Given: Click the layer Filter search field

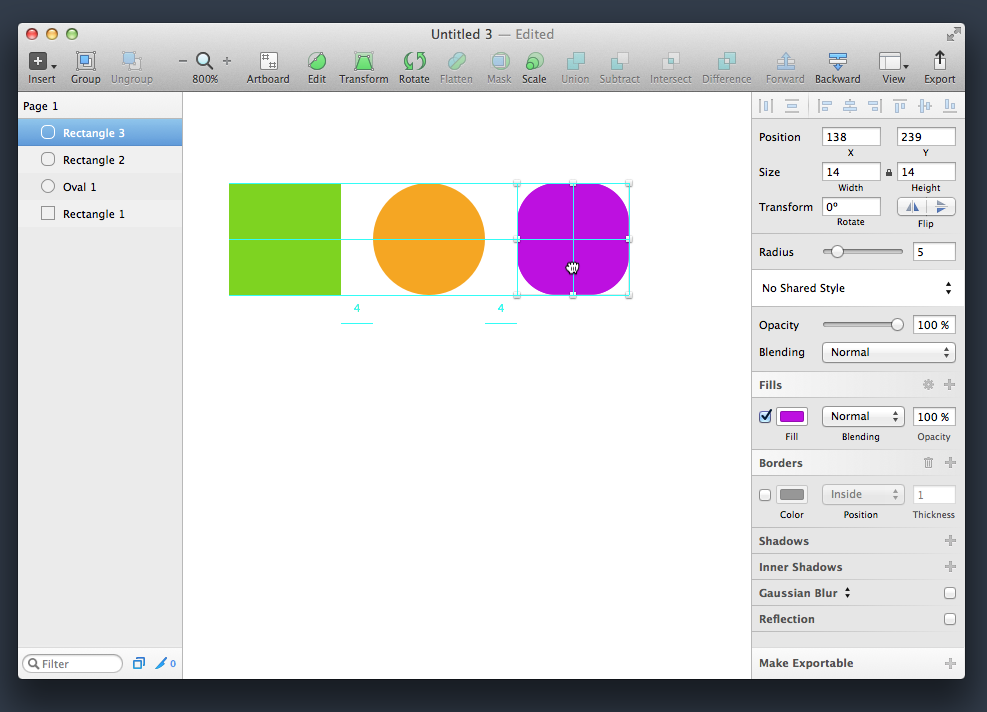Looking at the screenshot, I should click(x=71, y=663).
